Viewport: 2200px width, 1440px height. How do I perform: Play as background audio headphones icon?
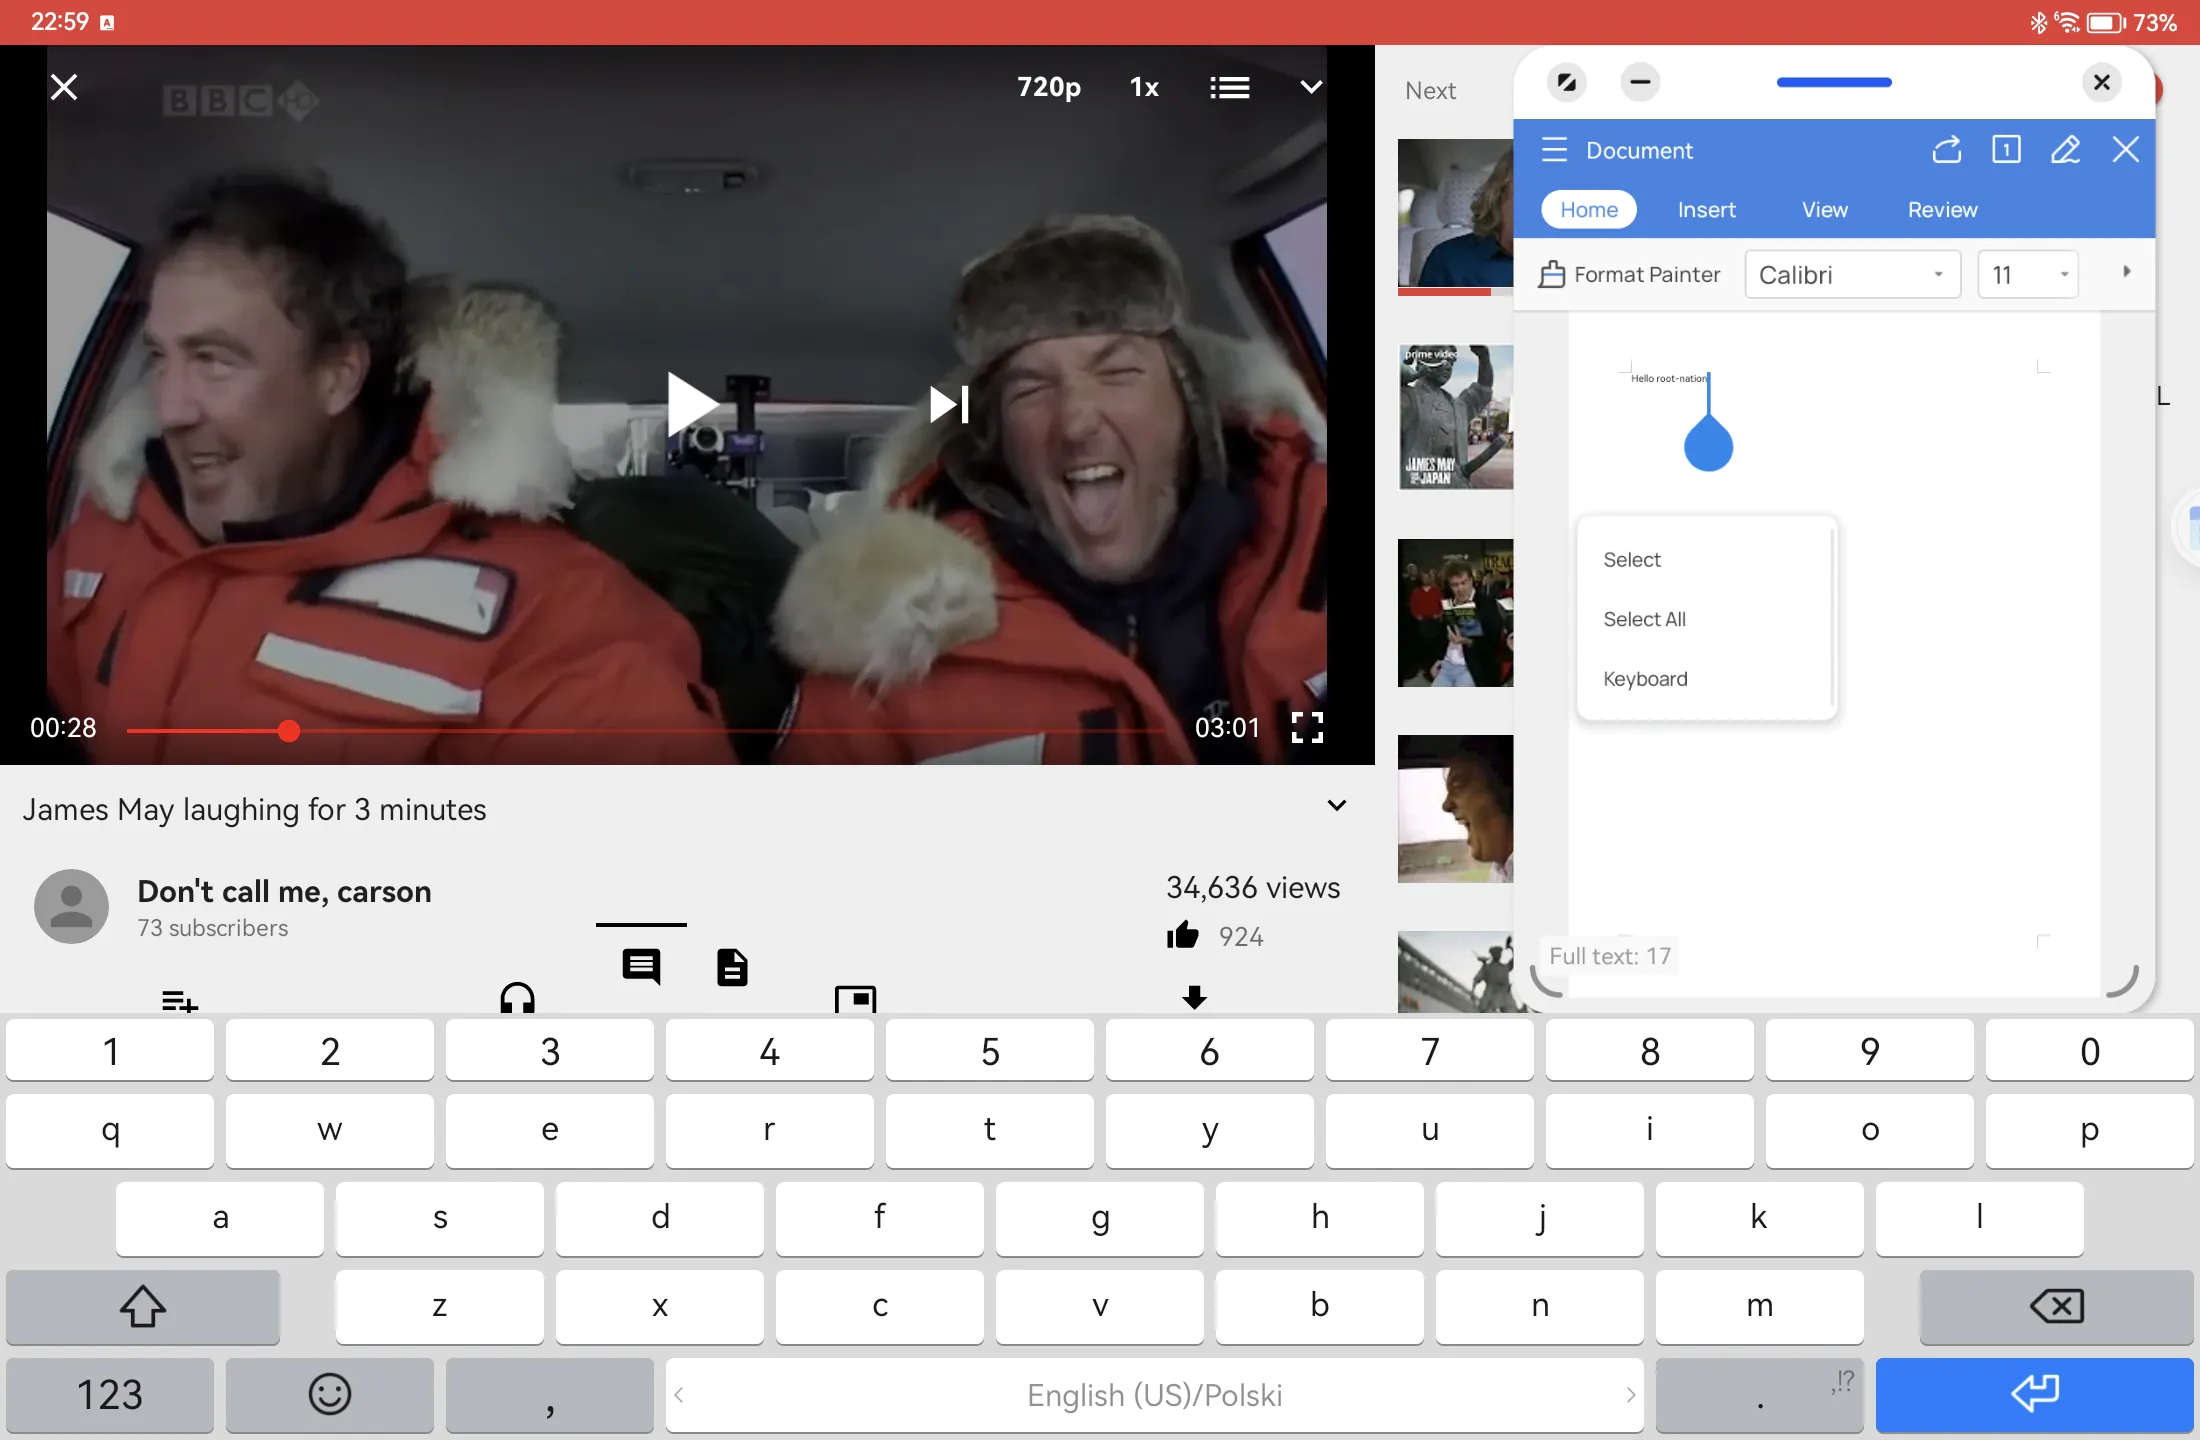tap(517, 997)
